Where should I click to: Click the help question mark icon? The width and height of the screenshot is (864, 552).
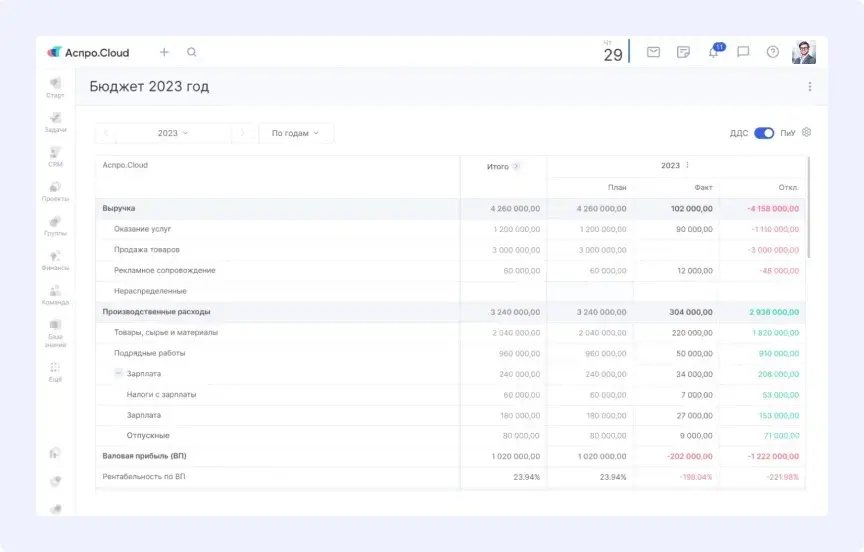click(772, 52)
